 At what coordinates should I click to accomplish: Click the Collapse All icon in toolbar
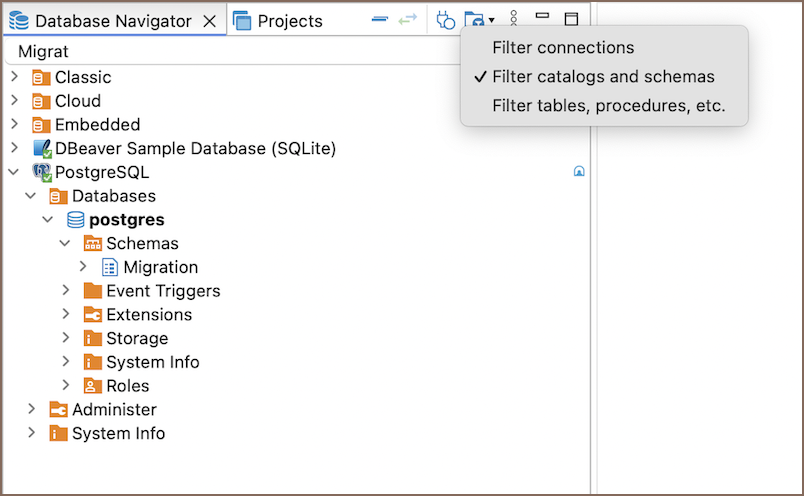(379, 20)
